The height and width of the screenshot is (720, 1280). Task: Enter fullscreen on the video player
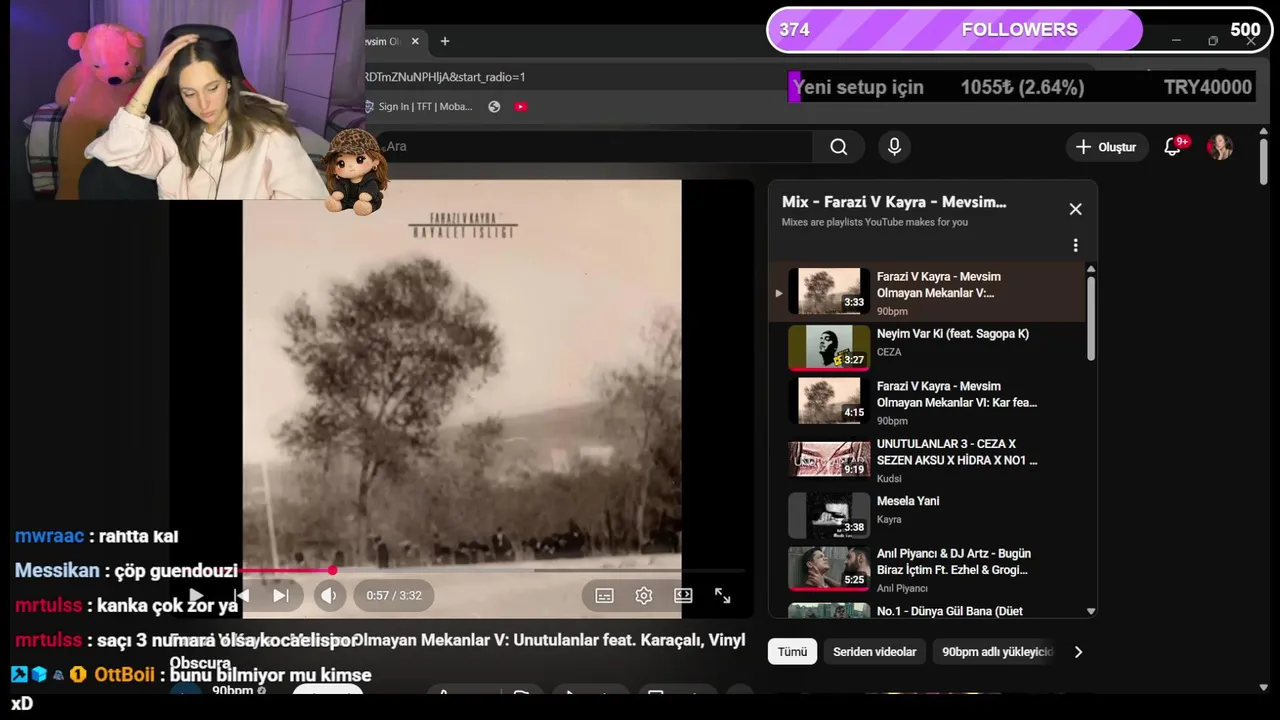click(723, 596)
